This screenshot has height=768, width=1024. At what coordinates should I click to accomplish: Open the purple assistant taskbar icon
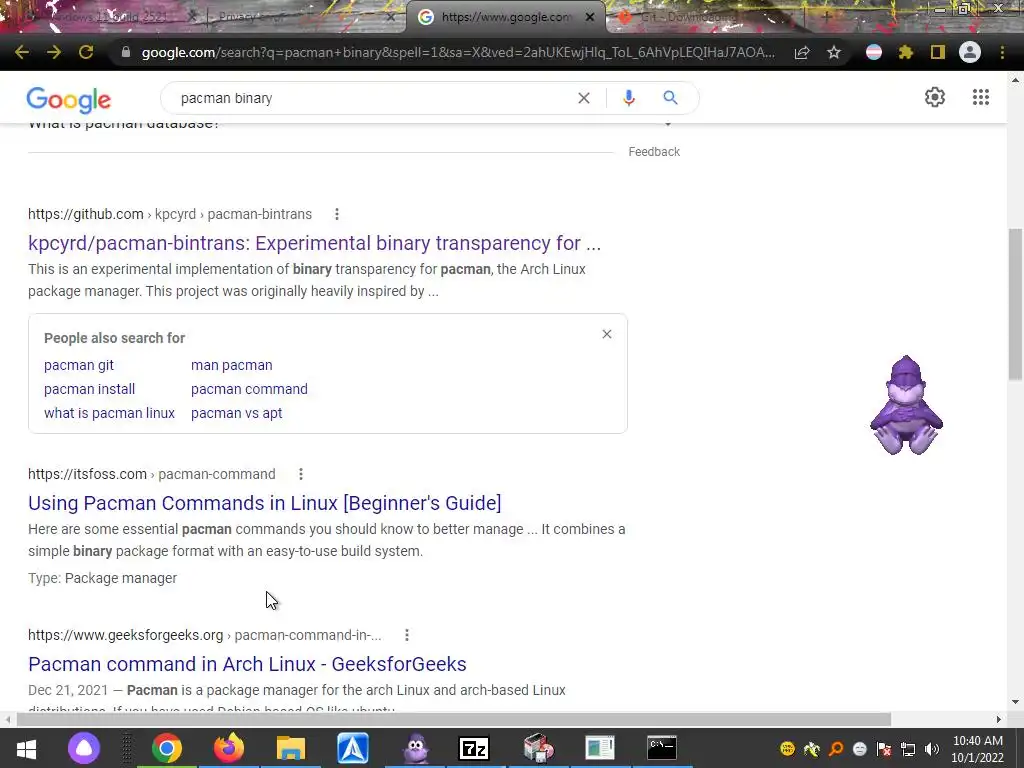click(x=84, y=748)
